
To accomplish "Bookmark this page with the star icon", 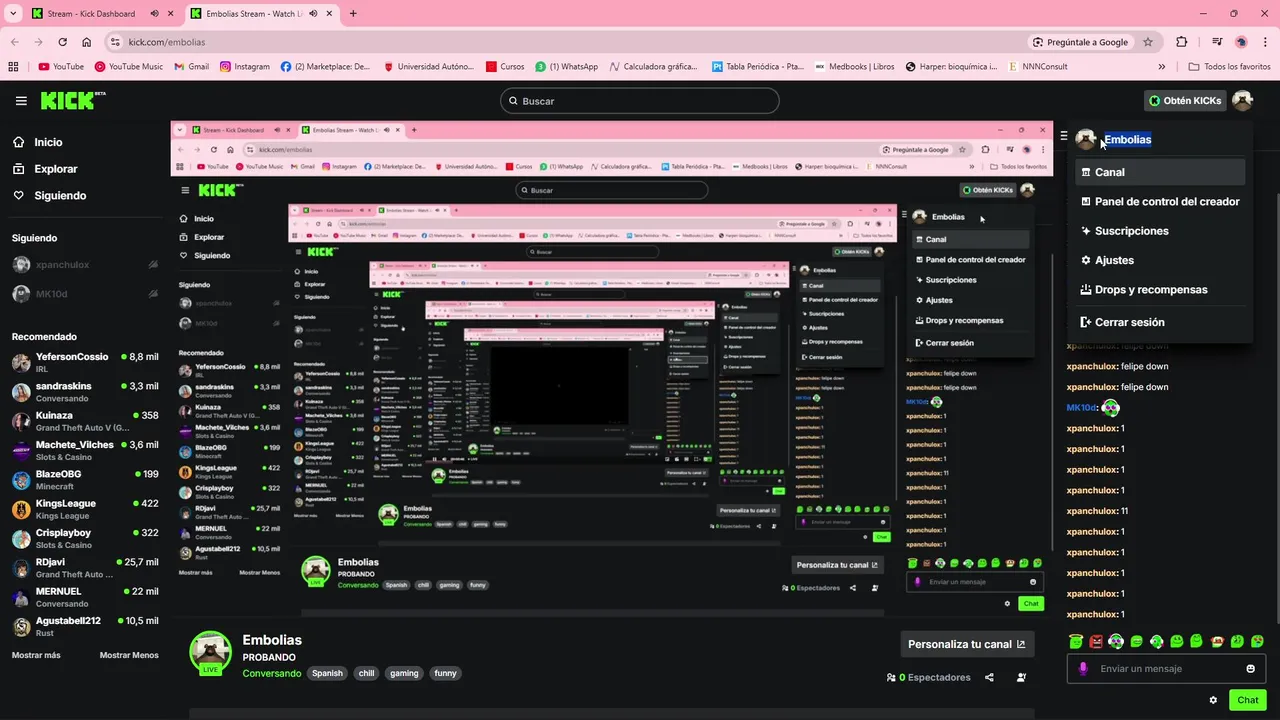I will (x=1148, y=42).
